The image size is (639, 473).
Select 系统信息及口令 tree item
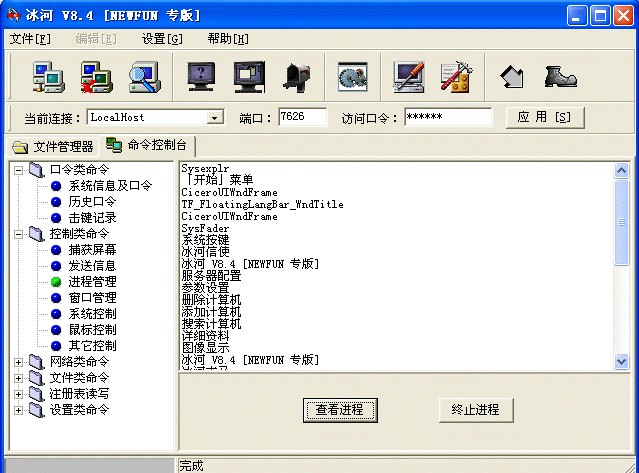(110, 186)
